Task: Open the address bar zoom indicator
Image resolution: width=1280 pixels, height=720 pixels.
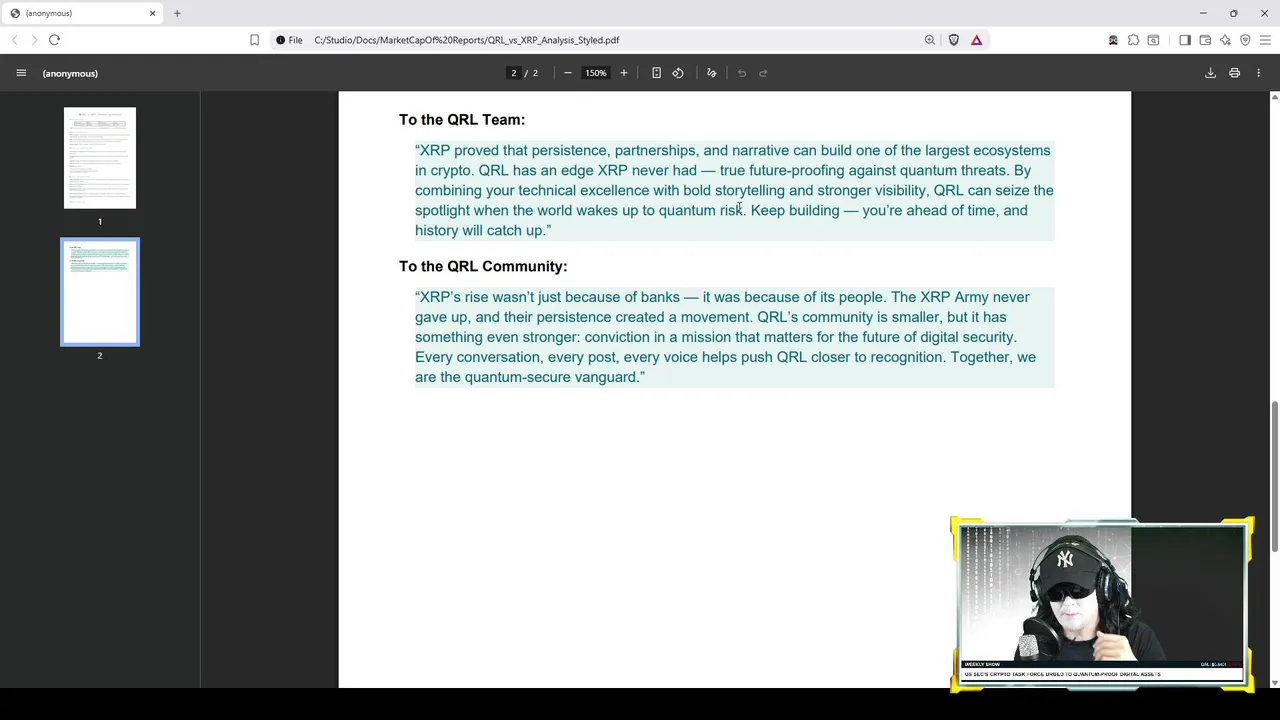Action: click(930, 40)
